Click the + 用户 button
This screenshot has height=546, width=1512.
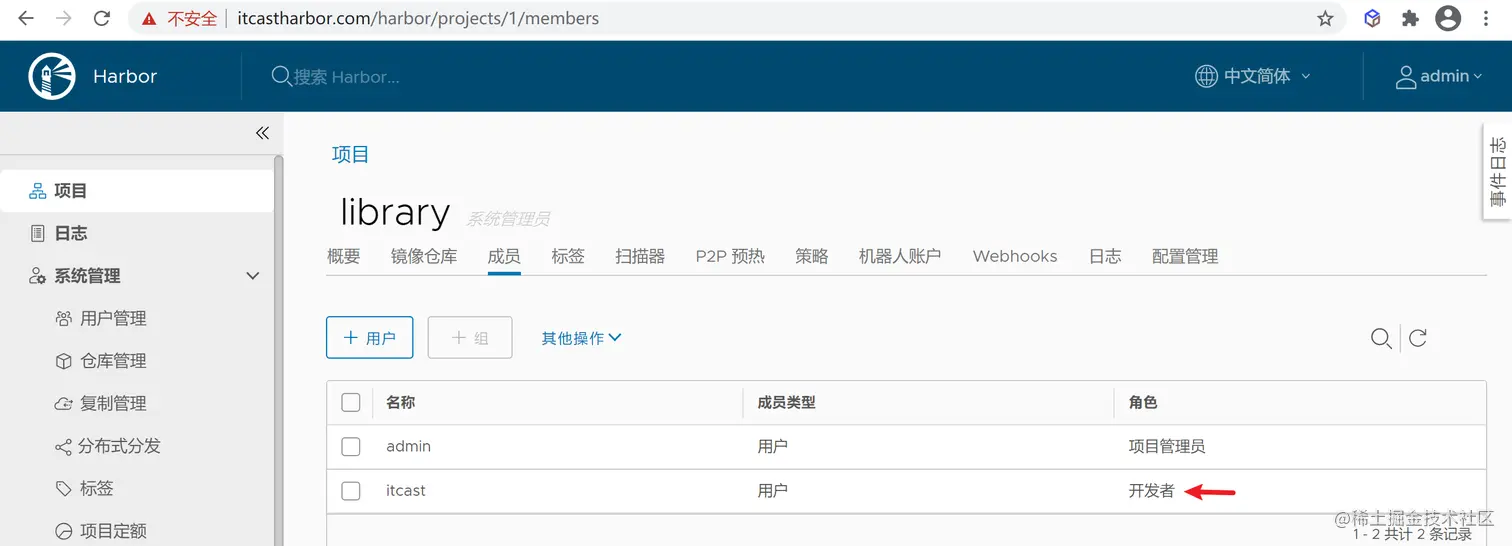tap(370, 338)
